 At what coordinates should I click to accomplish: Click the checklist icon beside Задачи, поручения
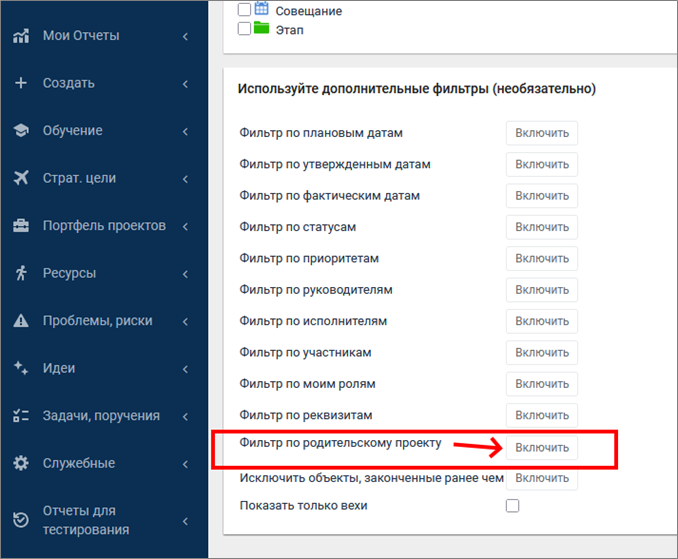(x=21, y=416)
